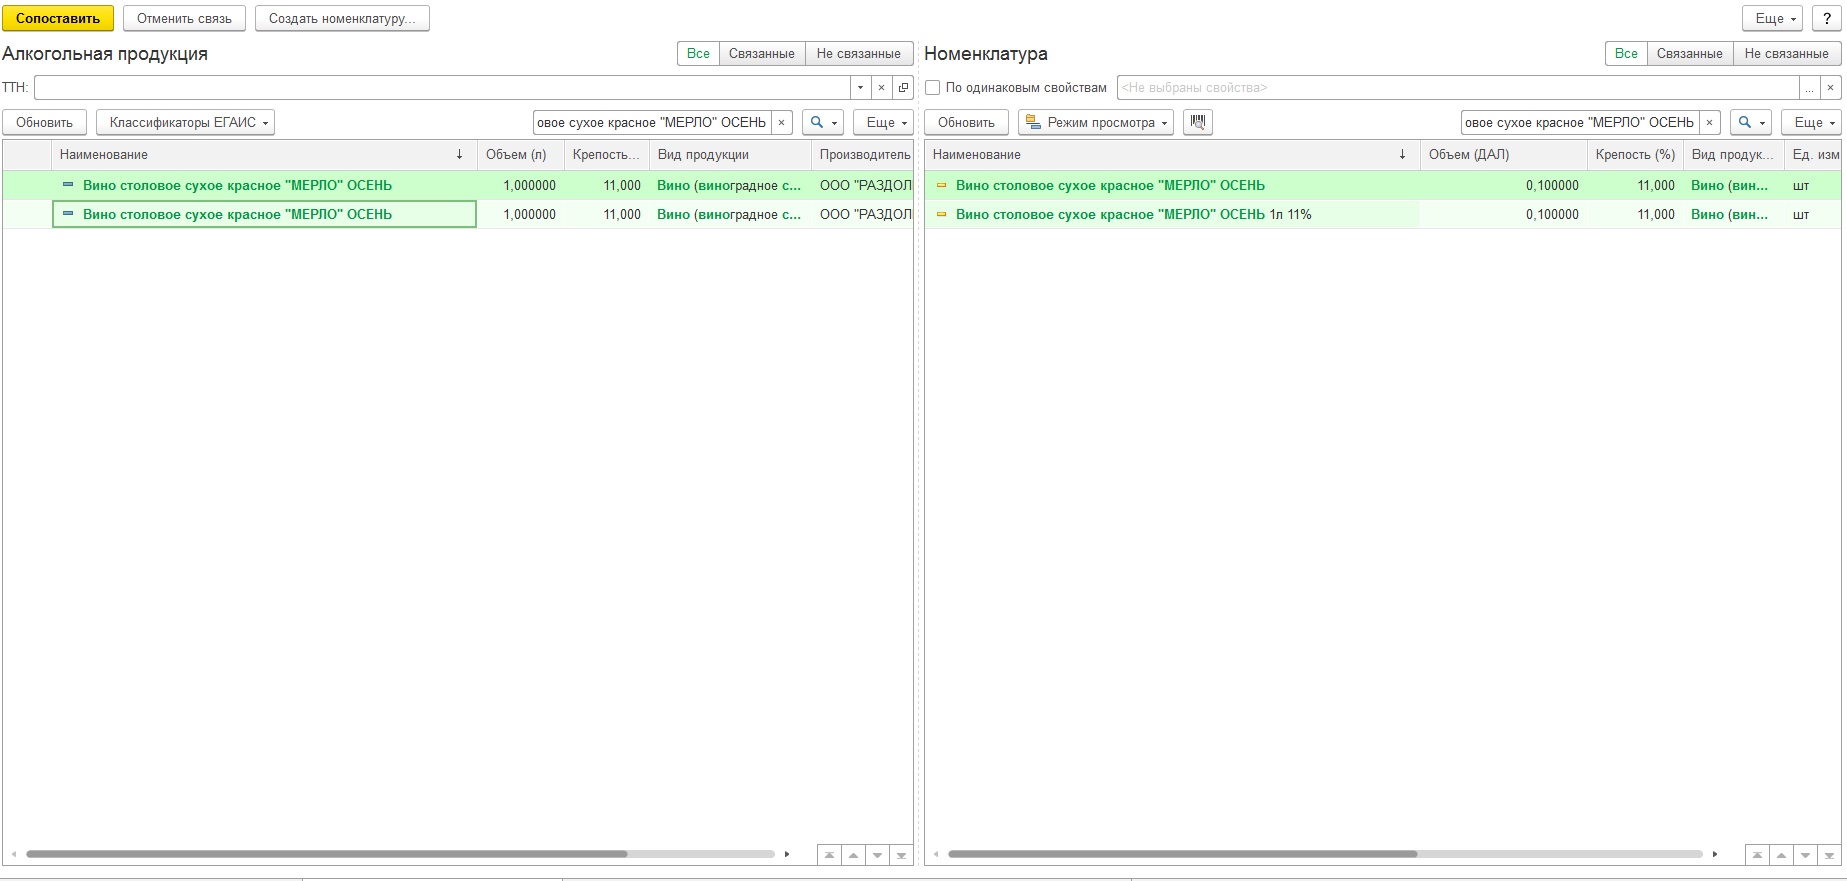1847x881 pixels.
Task: Toggle По одинаковым свойствам checkbox
Action: (933, 88)
